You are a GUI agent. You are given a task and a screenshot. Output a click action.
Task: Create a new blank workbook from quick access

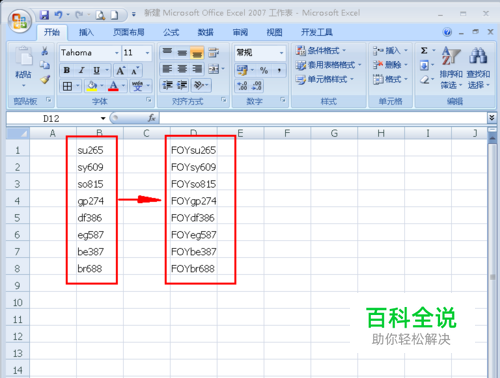click(114, 15)
